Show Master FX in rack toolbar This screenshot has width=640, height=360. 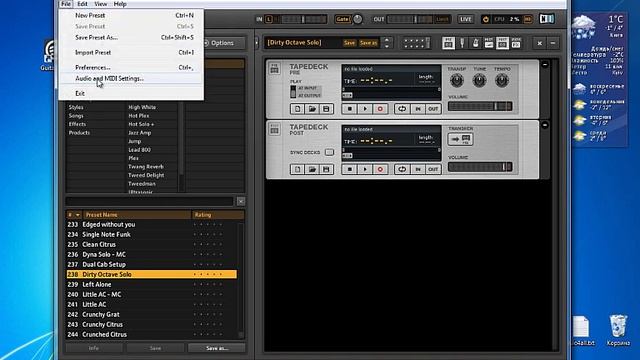pyautogui.click(x=516, y=43)
